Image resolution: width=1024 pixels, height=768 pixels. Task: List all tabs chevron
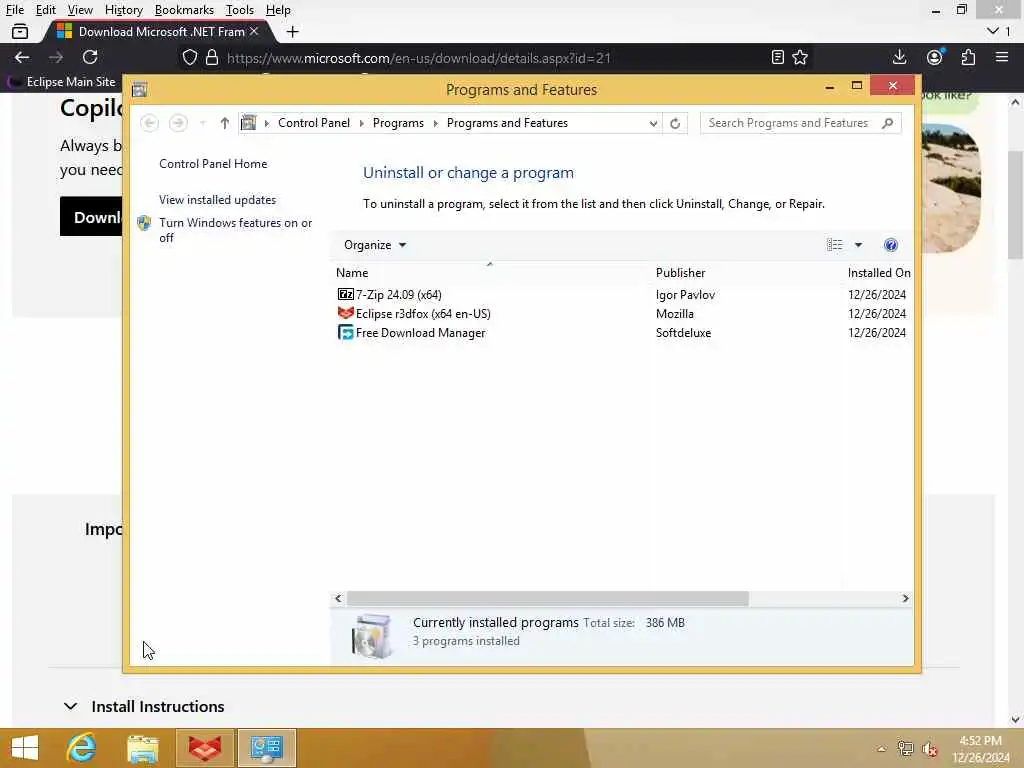(993, 31)
